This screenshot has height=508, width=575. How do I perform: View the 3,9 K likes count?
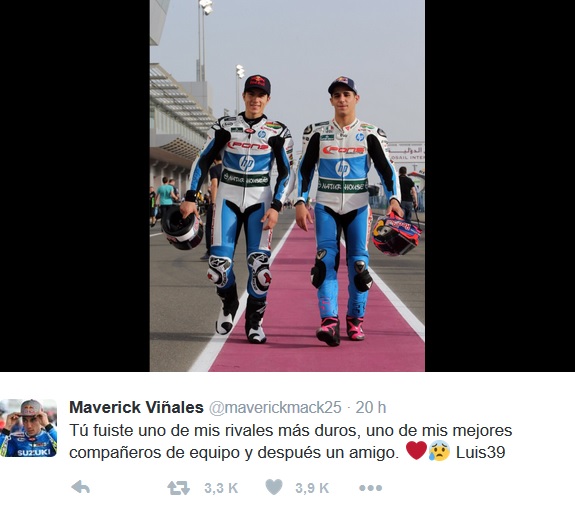click(312, 488)
